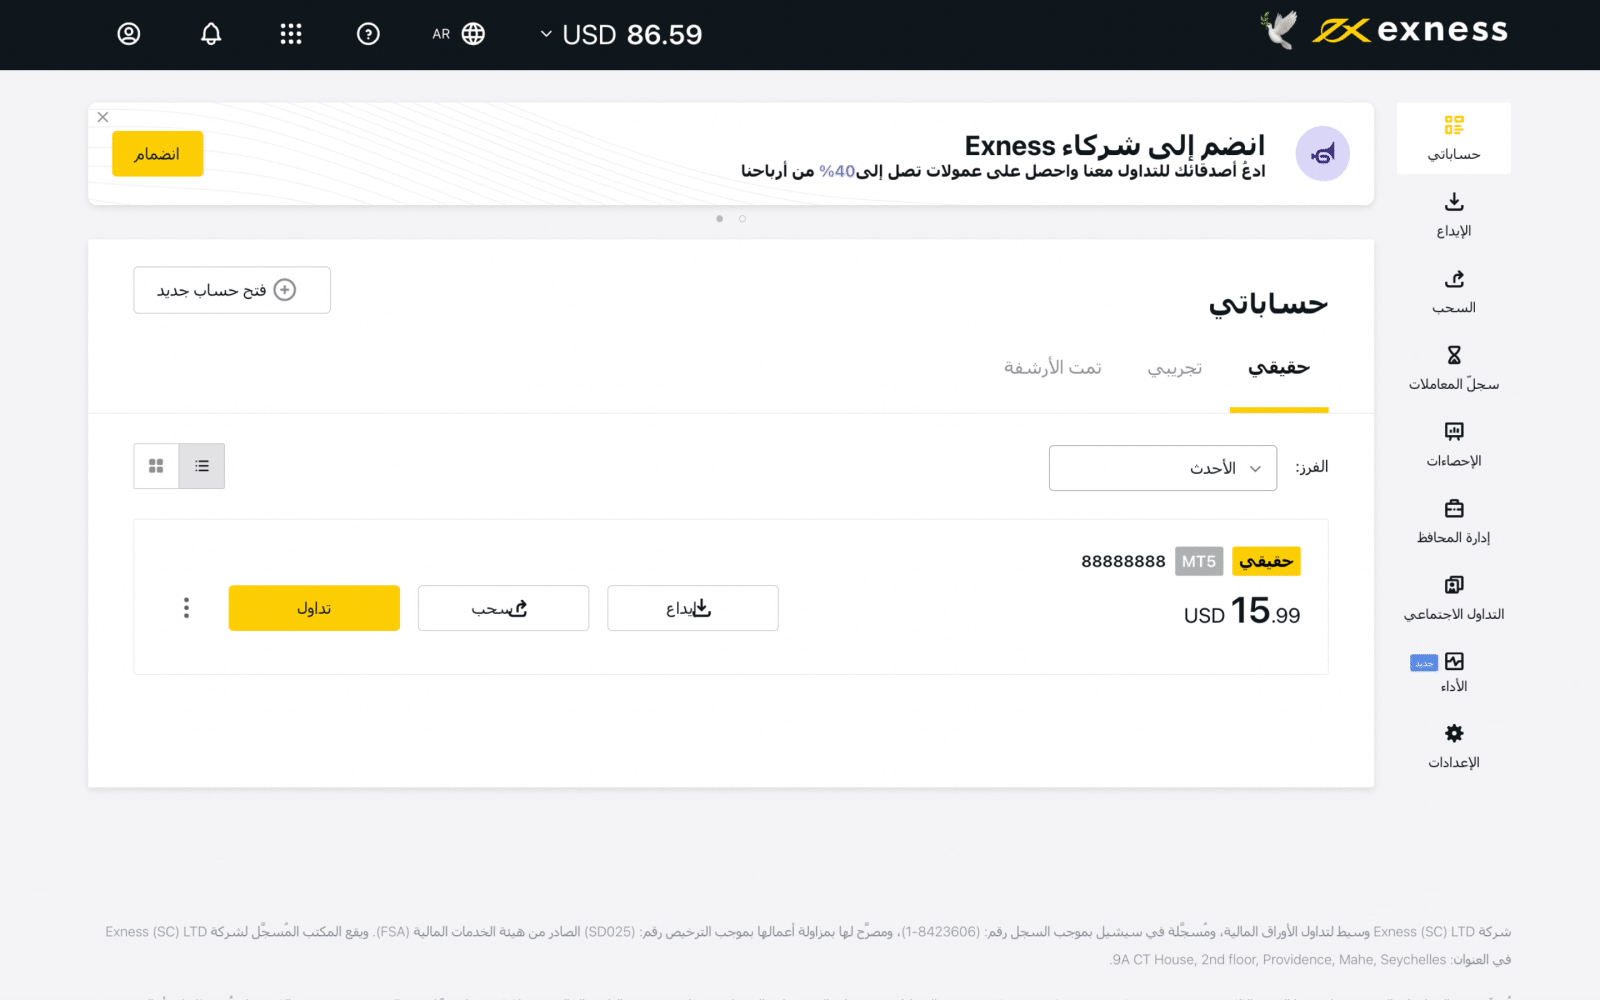This screenshot has width=1600, height=1000.
Task: Switch to the تجريبي demo accounts tab
Action: pos(1175,368)
